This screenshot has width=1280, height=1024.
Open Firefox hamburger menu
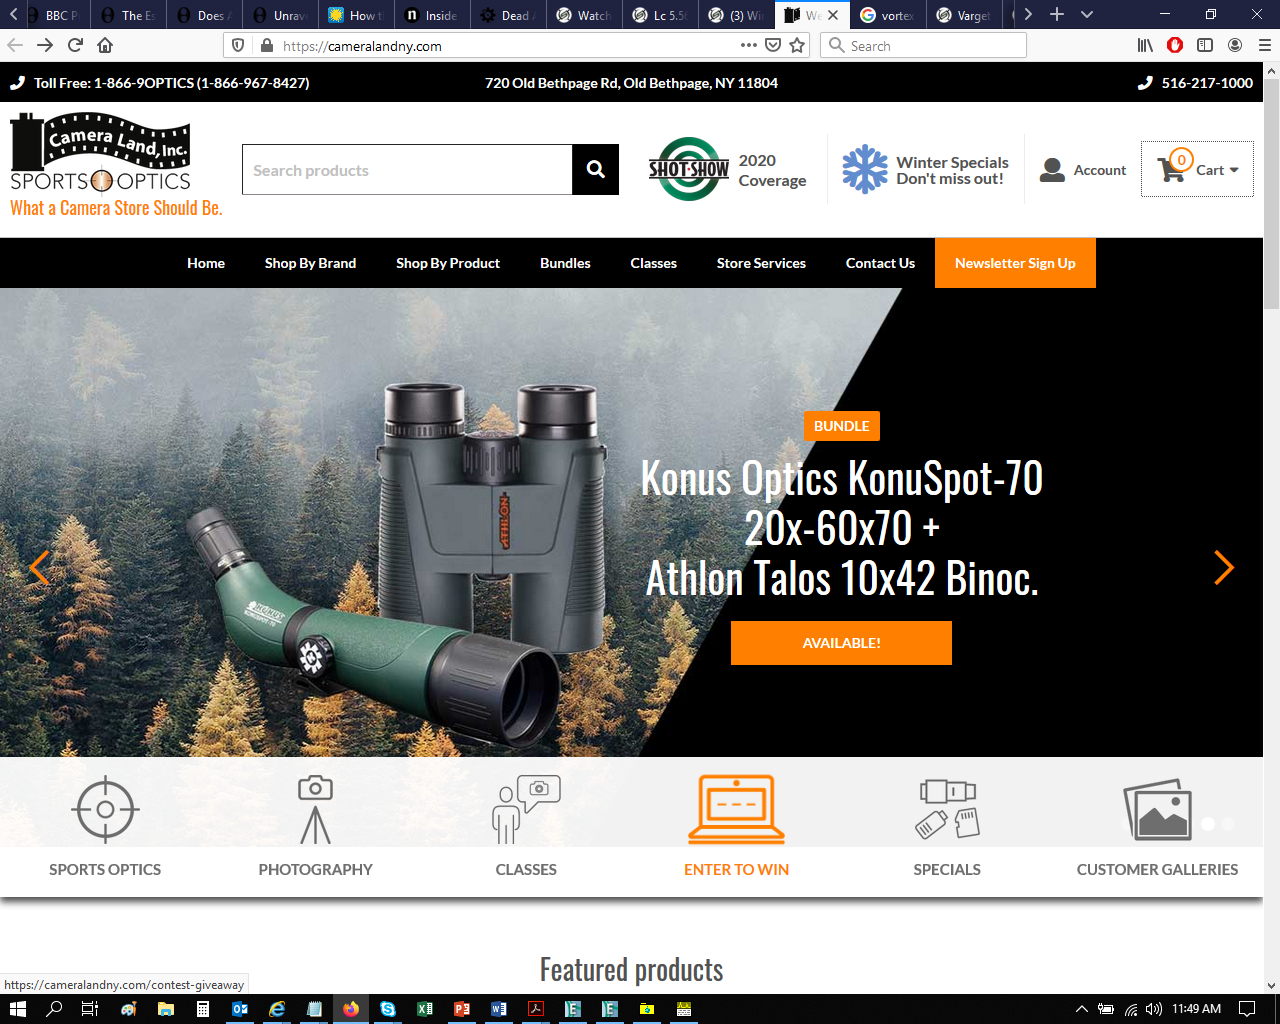(1265, 45)
